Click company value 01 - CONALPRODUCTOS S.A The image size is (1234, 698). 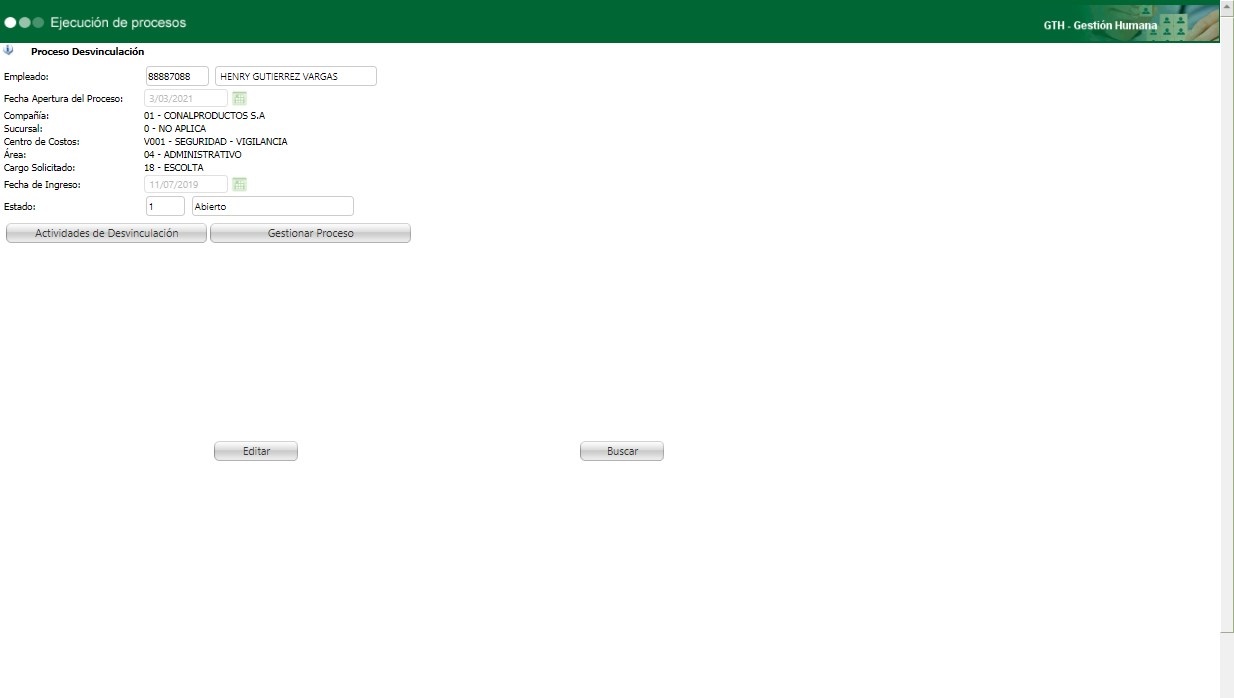[x=204, y=116]
